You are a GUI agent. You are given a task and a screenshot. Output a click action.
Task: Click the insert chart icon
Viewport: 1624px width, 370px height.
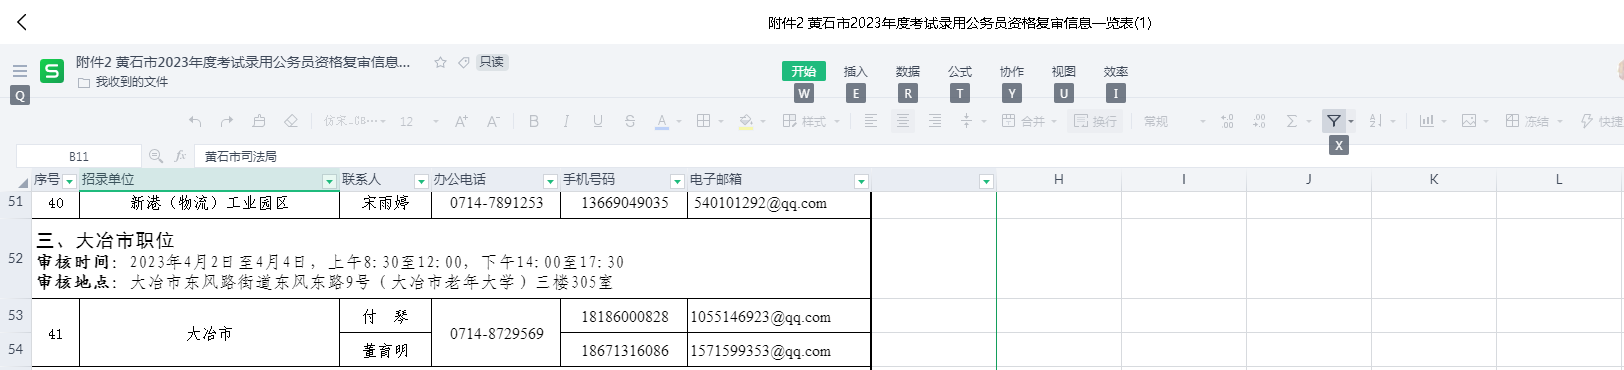pos(1426,121)
